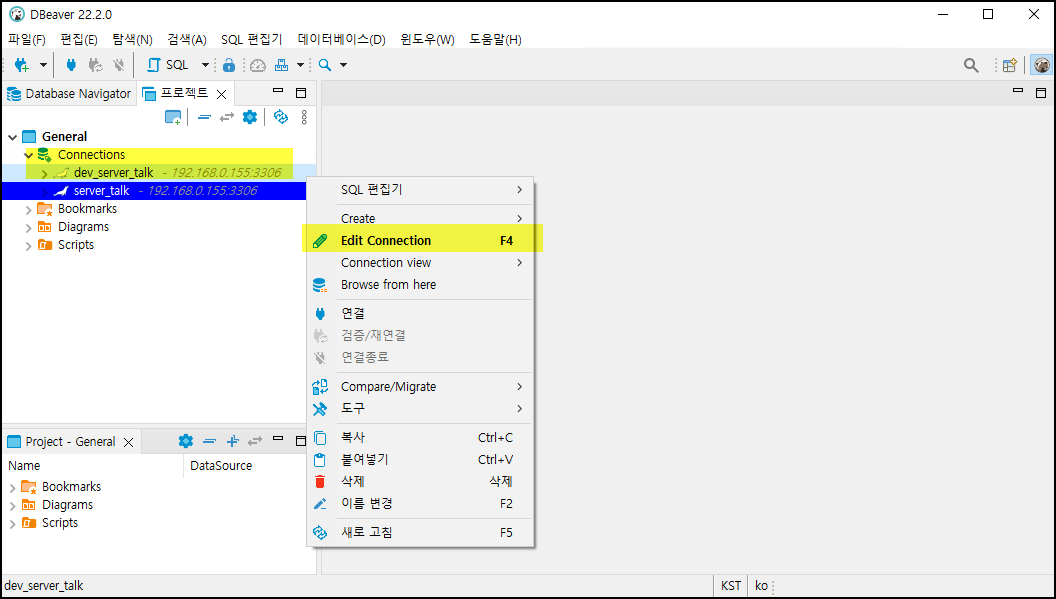This screenshot has height=599, width=1056.
Task: Close the Project - General tab
Action: tap(128, 443)
